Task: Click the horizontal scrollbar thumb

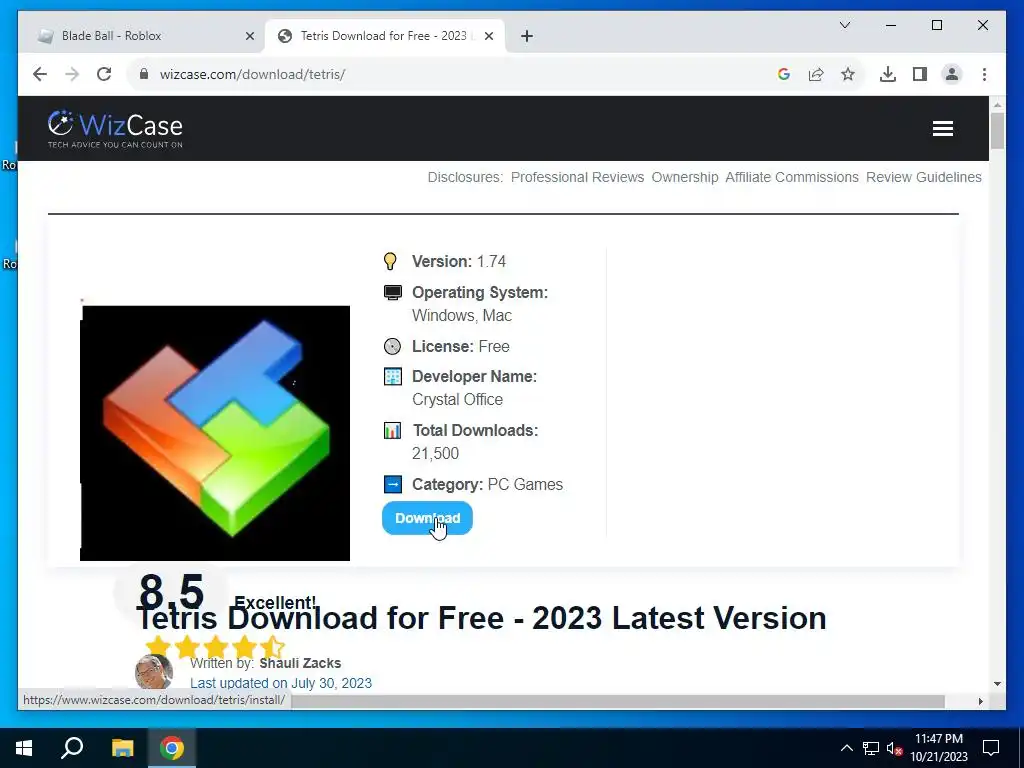Action: 618,701
